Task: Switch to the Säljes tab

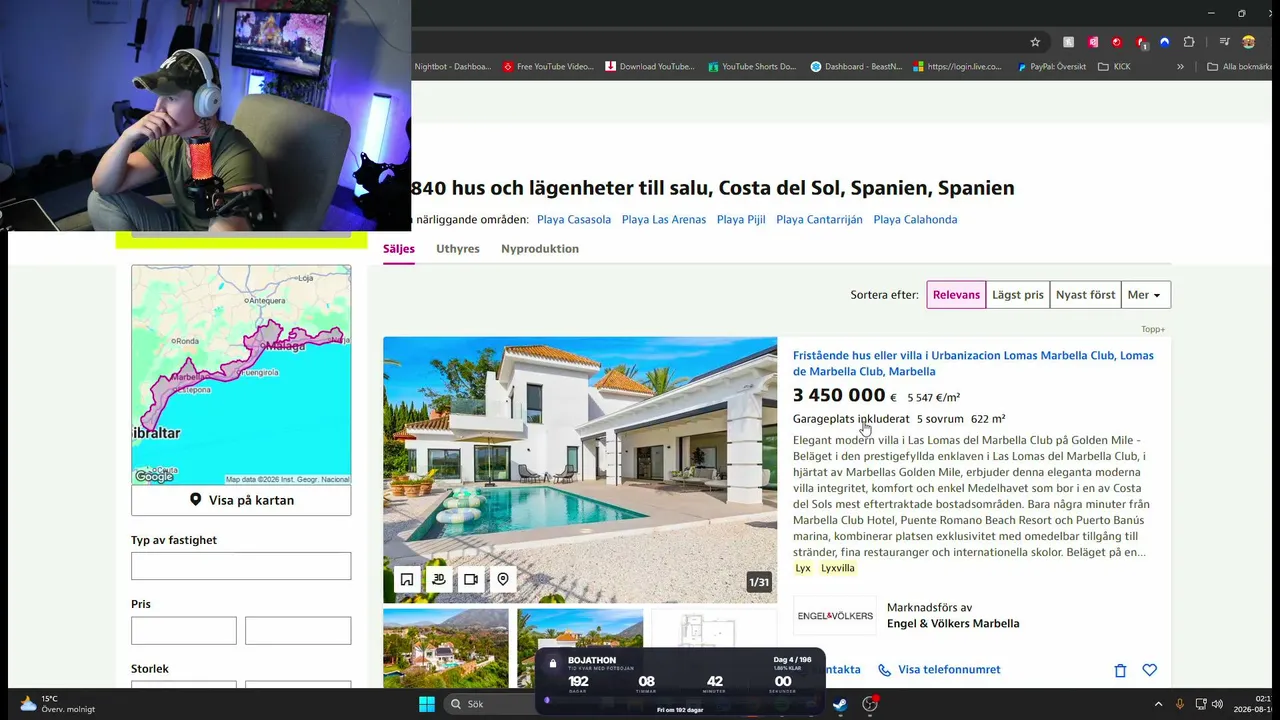Action: pyautogui.click(x=399, y=249)
